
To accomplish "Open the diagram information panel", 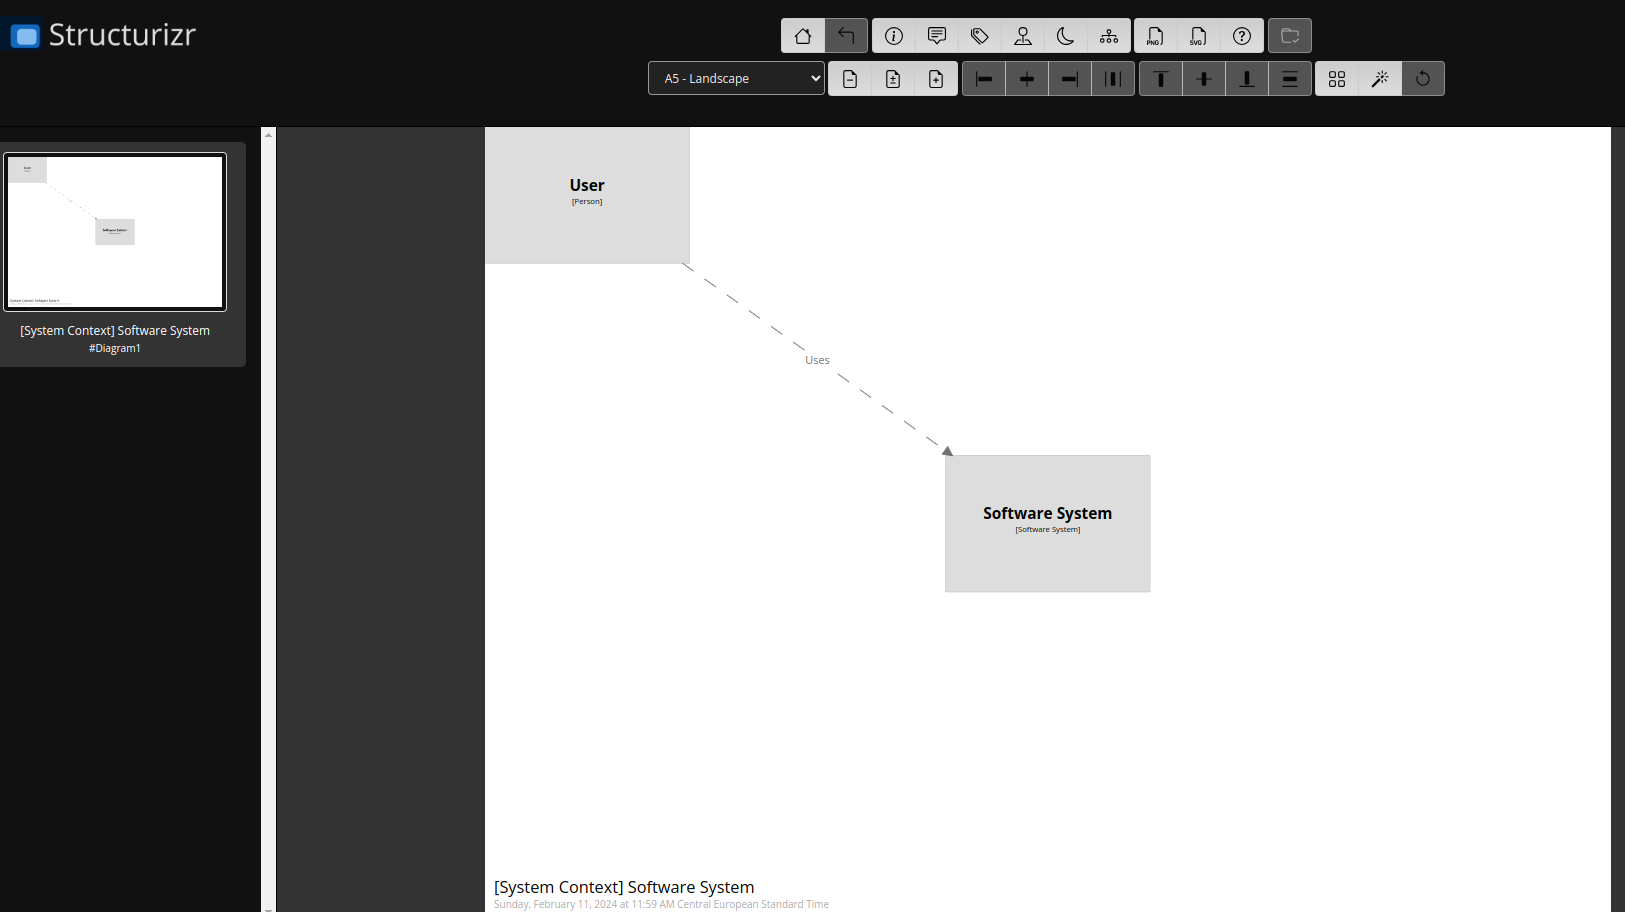I will 893,35.
